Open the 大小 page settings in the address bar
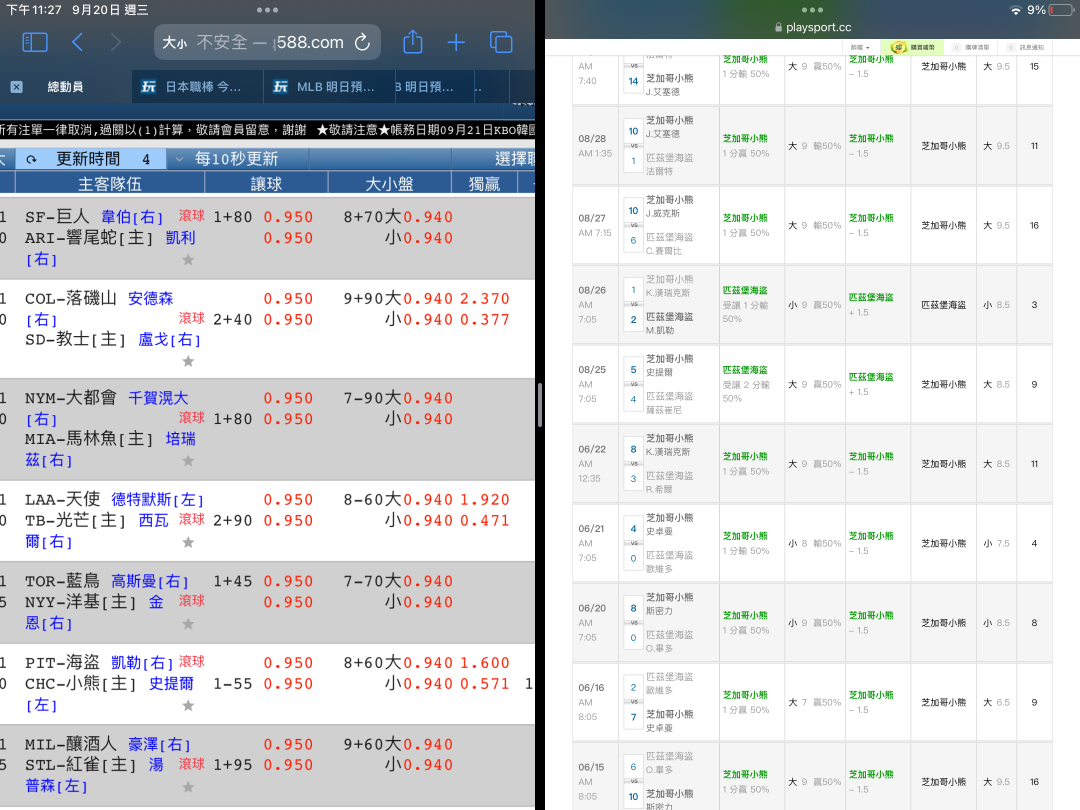 tap(174, 43)
